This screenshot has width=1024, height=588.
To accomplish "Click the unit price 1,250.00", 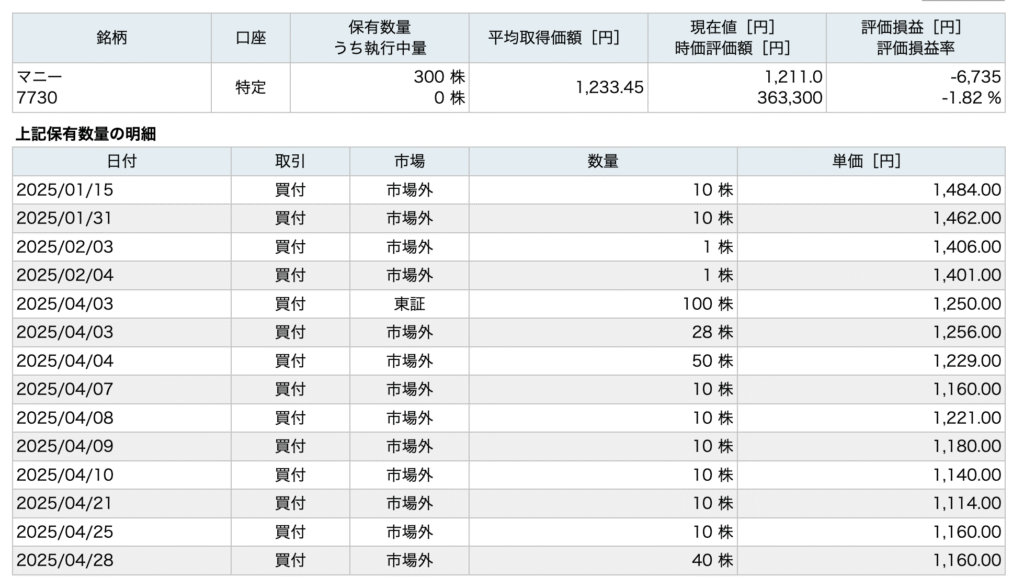I will pos(967,304).
